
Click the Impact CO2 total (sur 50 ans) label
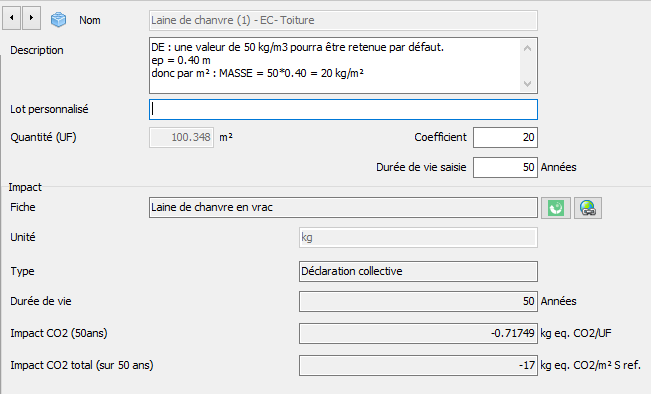82,365
